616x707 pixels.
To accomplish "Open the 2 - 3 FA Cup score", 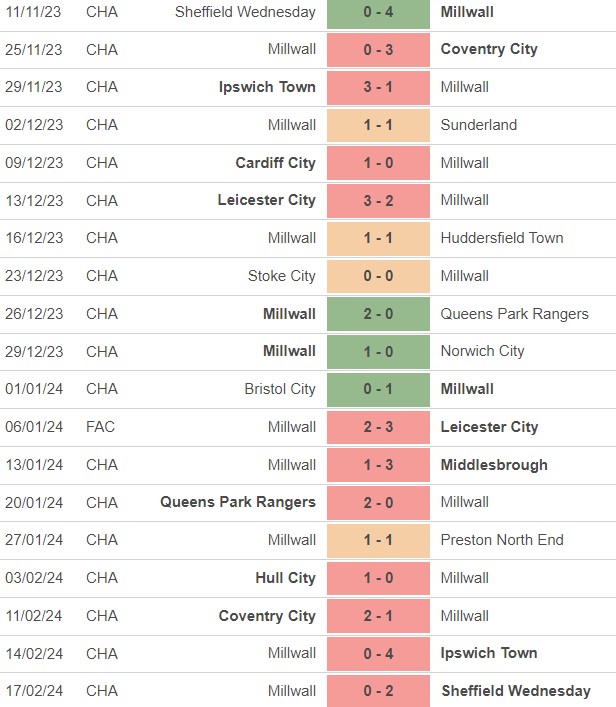I will (378, 427).
